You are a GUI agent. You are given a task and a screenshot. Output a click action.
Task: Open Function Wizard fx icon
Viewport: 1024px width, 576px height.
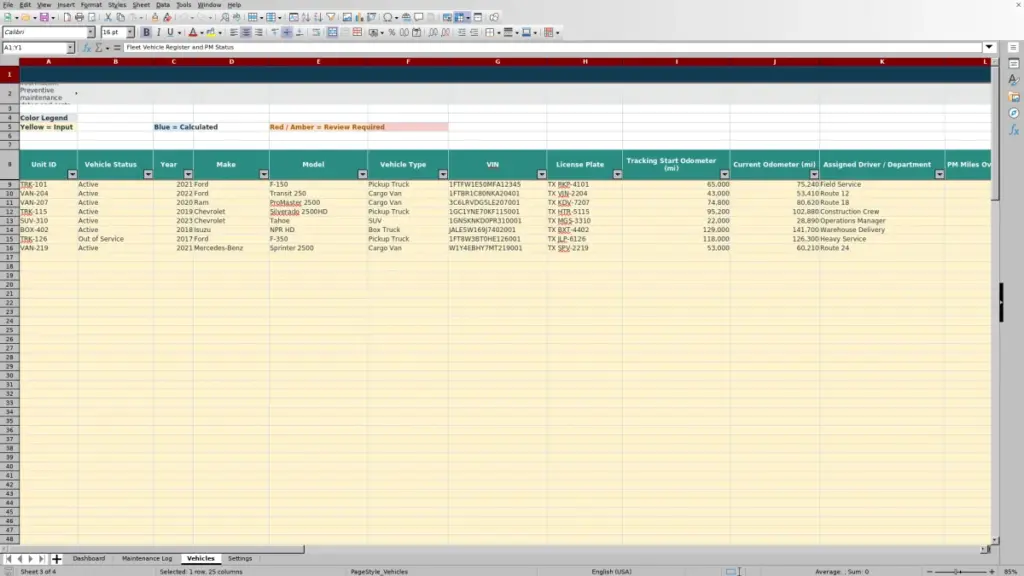pos(86,47)
